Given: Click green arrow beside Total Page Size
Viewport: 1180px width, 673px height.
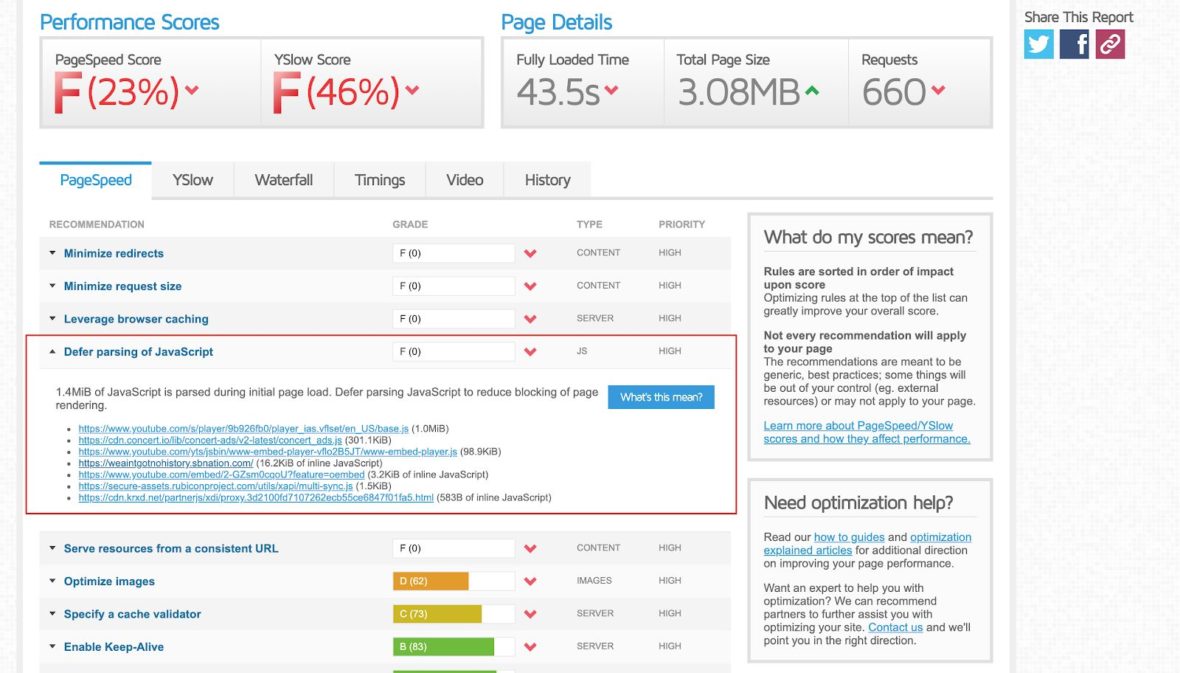Looking at the screenshot, I should [812, 91].
